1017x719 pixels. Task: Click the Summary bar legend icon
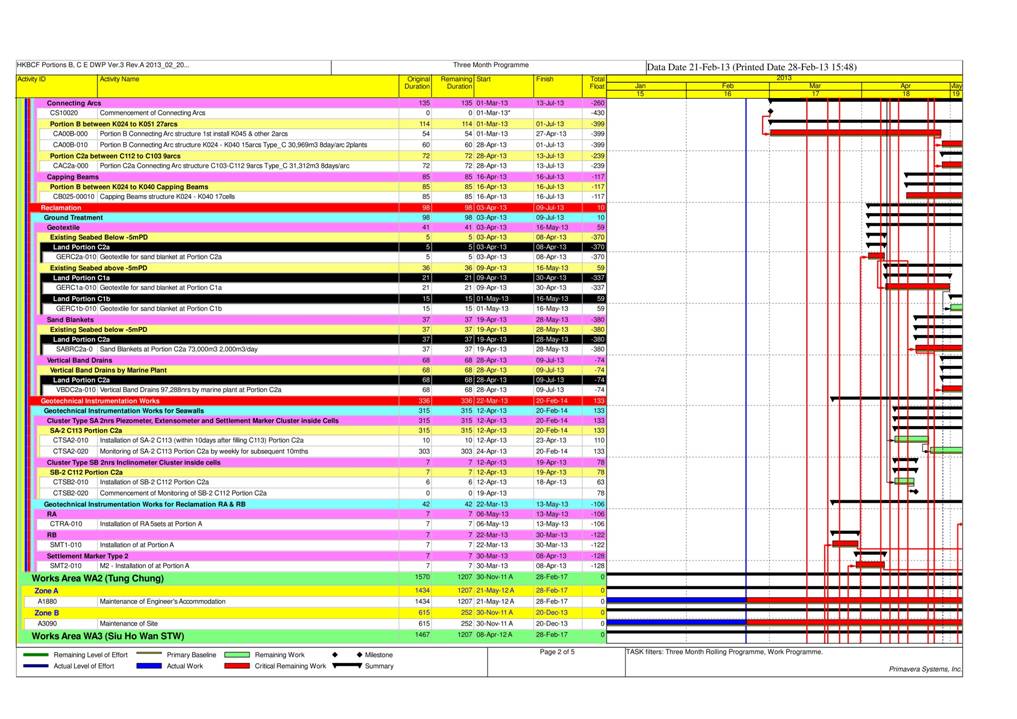(347, 666)
